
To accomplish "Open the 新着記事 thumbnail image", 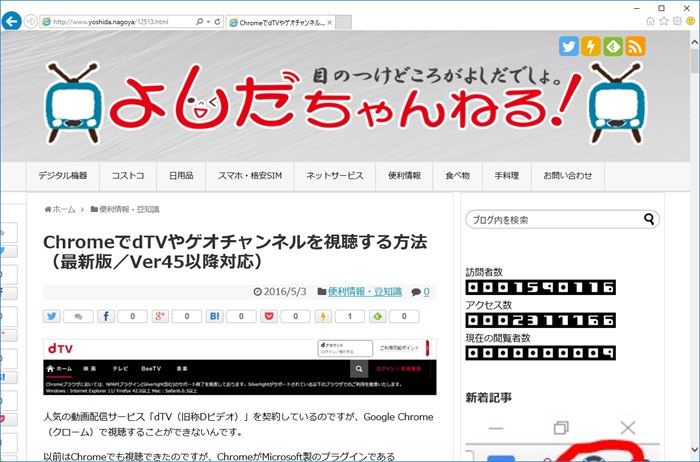I will click(562, 439).
